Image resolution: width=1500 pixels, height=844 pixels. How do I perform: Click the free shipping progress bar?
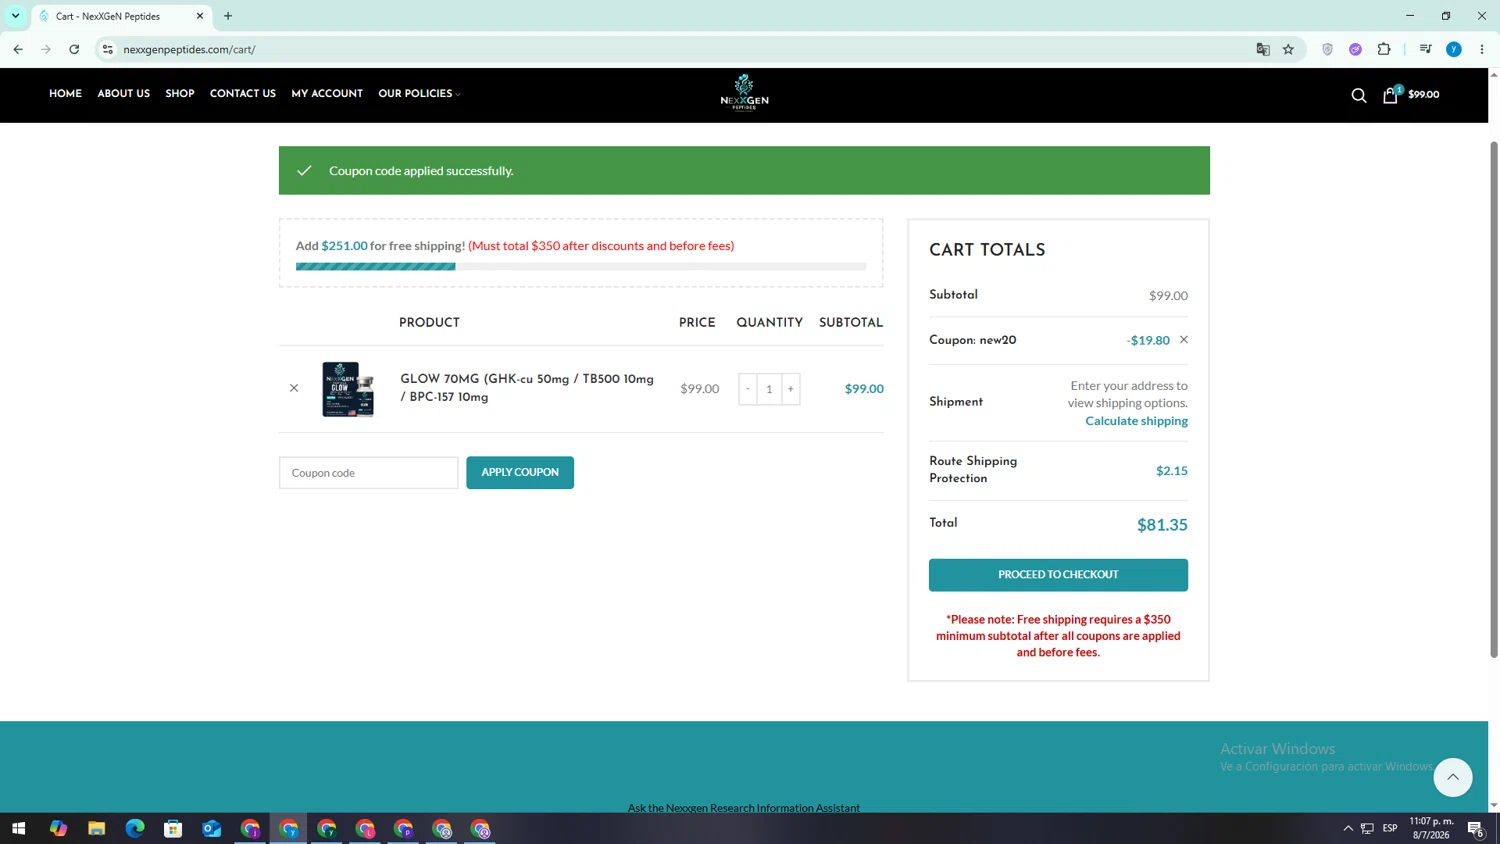pyautogui.click(x=581, y=267)
